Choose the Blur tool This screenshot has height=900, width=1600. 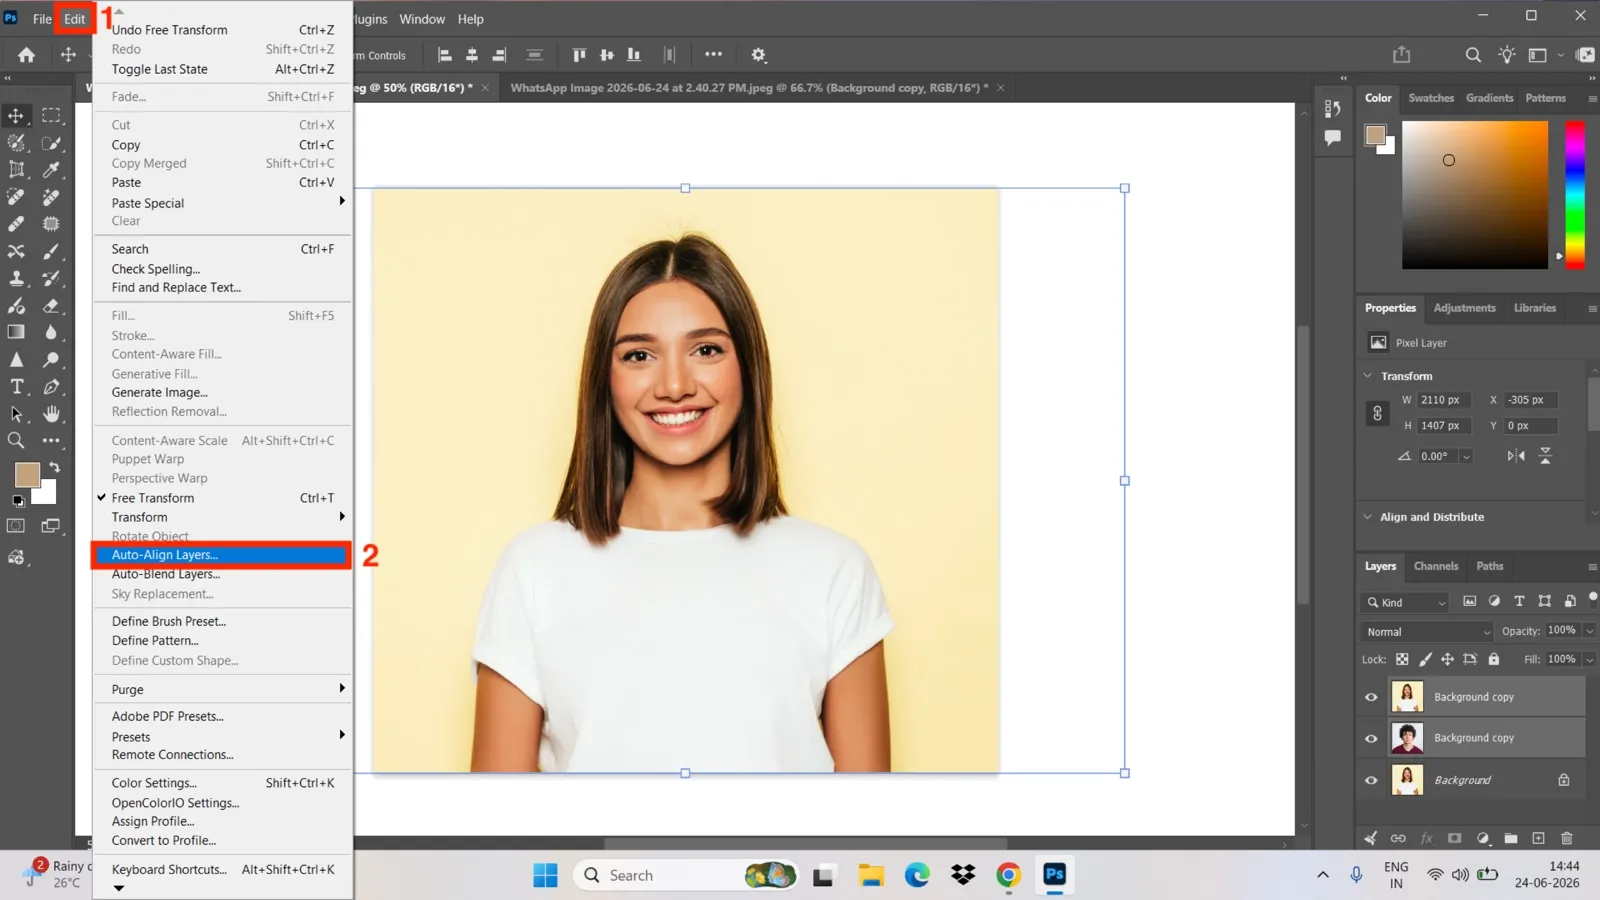51,332
